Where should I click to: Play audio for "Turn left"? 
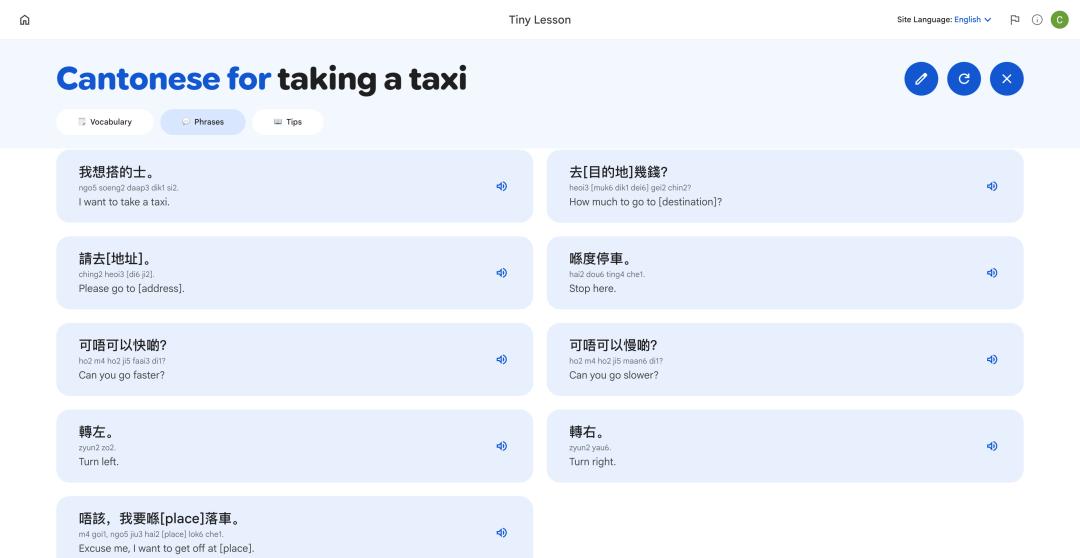point(501,446)
